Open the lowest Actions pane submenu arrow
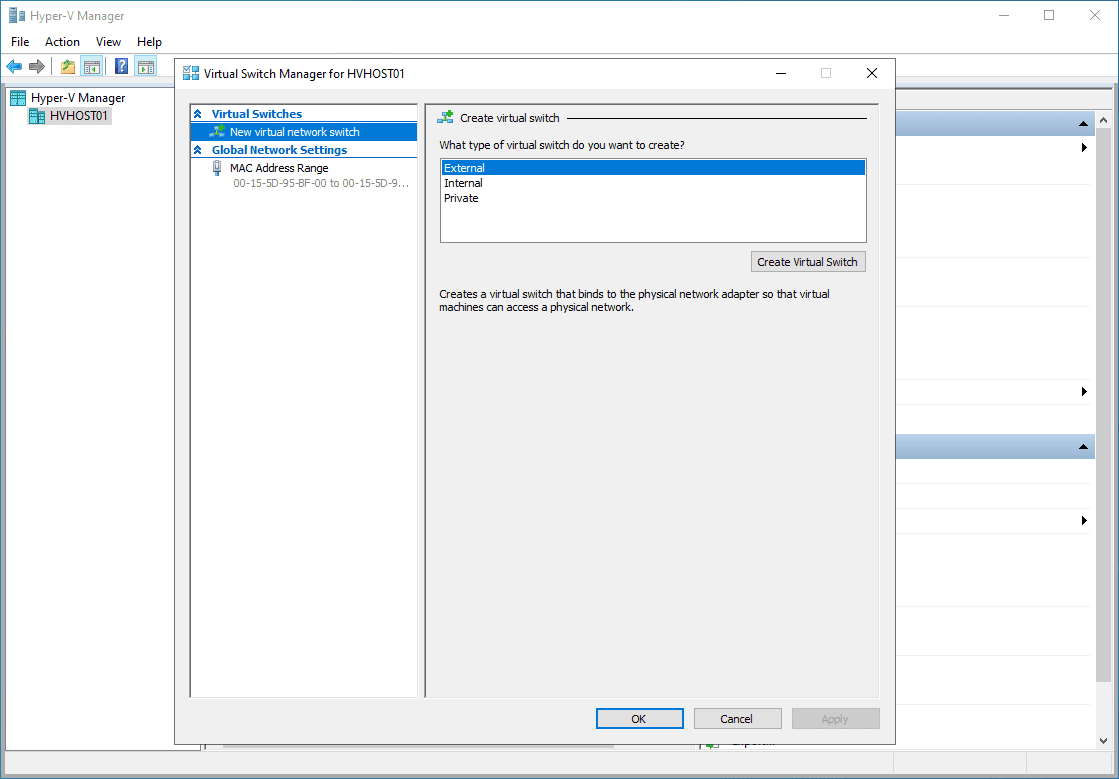1119x779 pixels. click(1084, 521)
